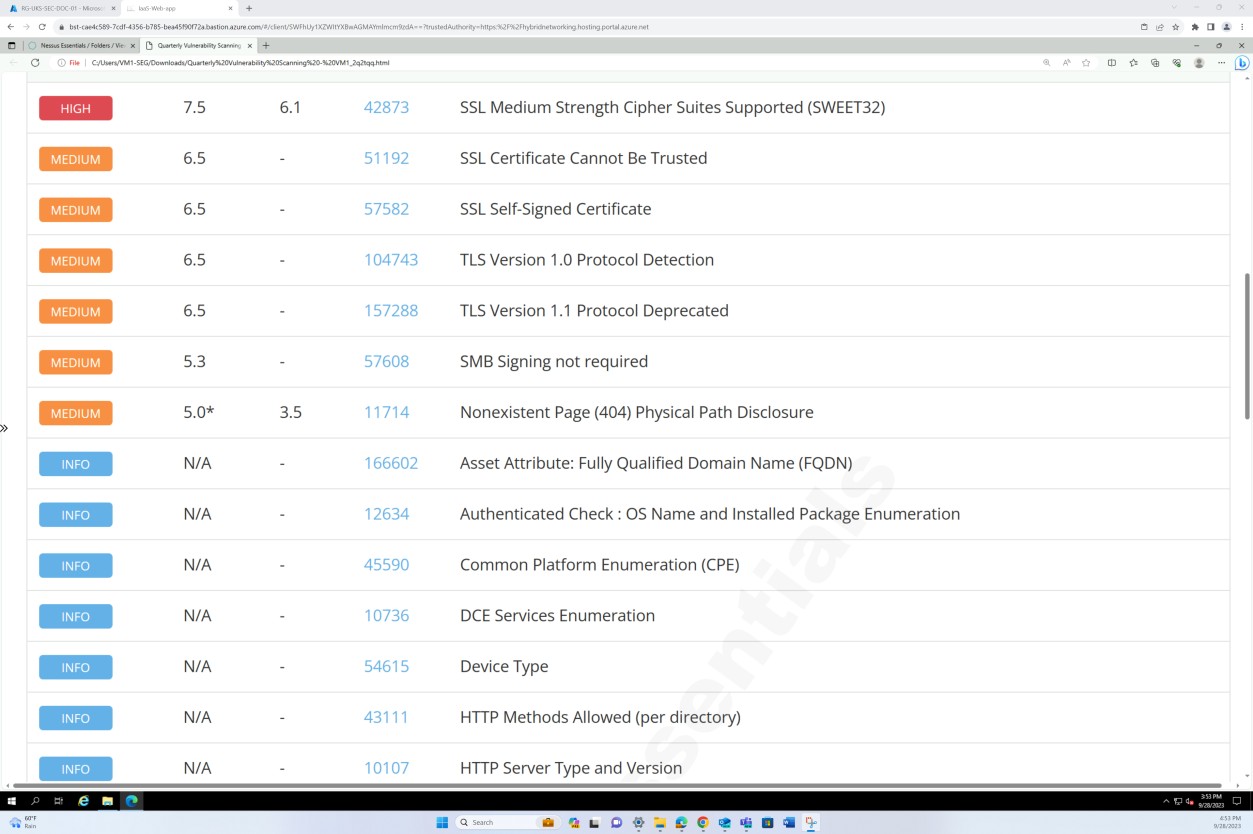1253x834 pixels.
Task: Open weather widget showing 60°F Rain
Action: coord(23,822)
